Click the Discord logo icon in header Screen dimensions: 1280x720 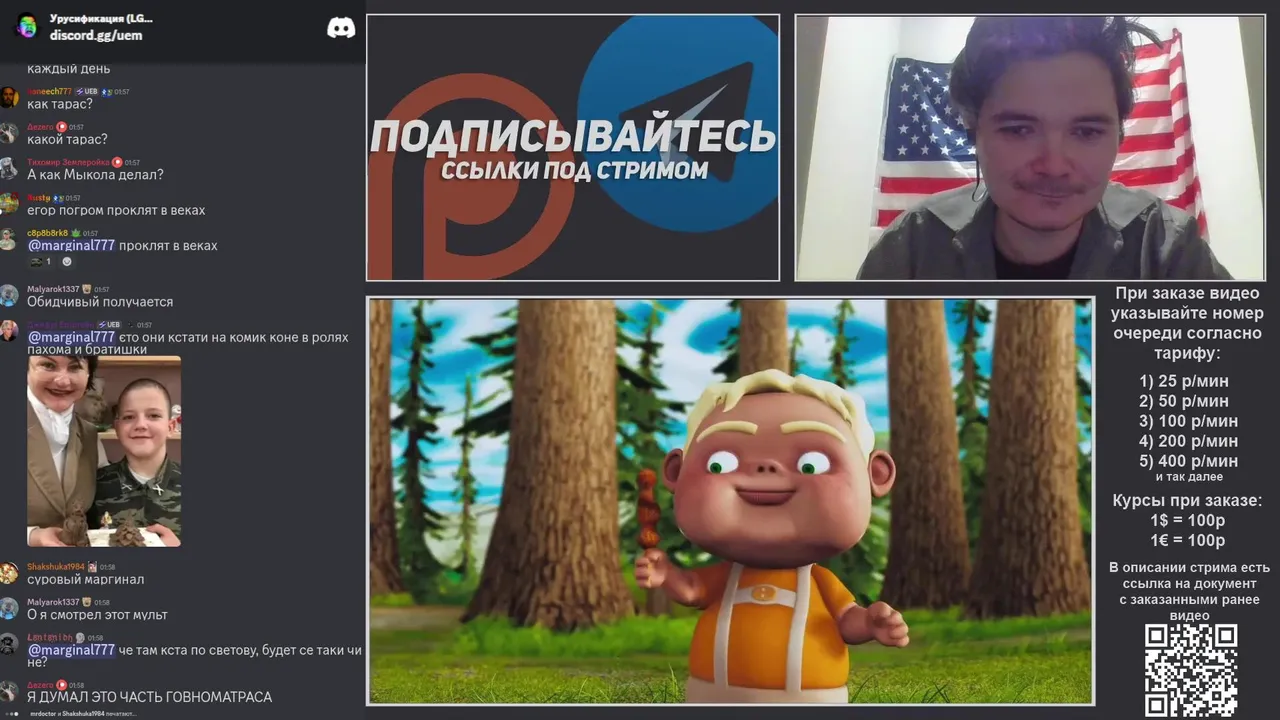(x=341, y=28)
